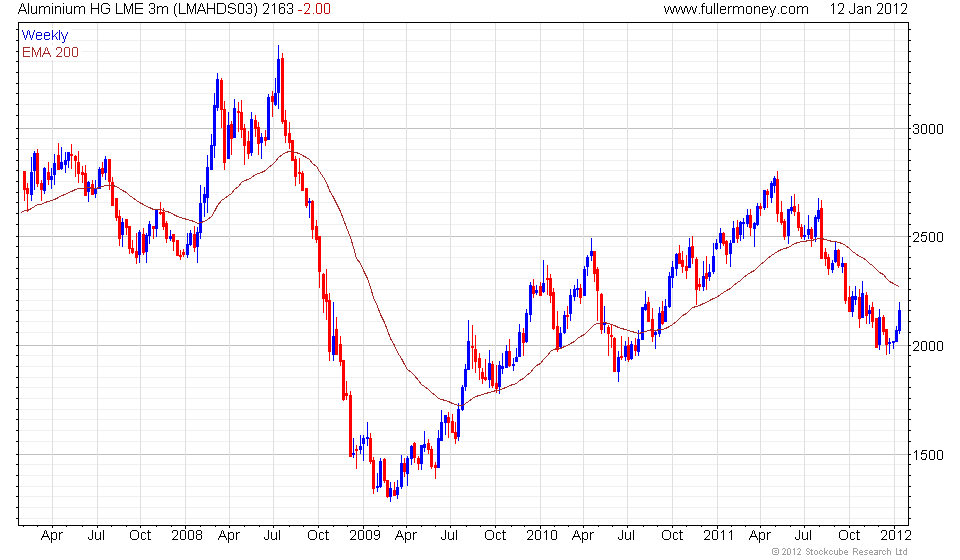Click the '3000' price axis label
The width and height of the screenshot is (960, 560).
(x=928, y=129)
